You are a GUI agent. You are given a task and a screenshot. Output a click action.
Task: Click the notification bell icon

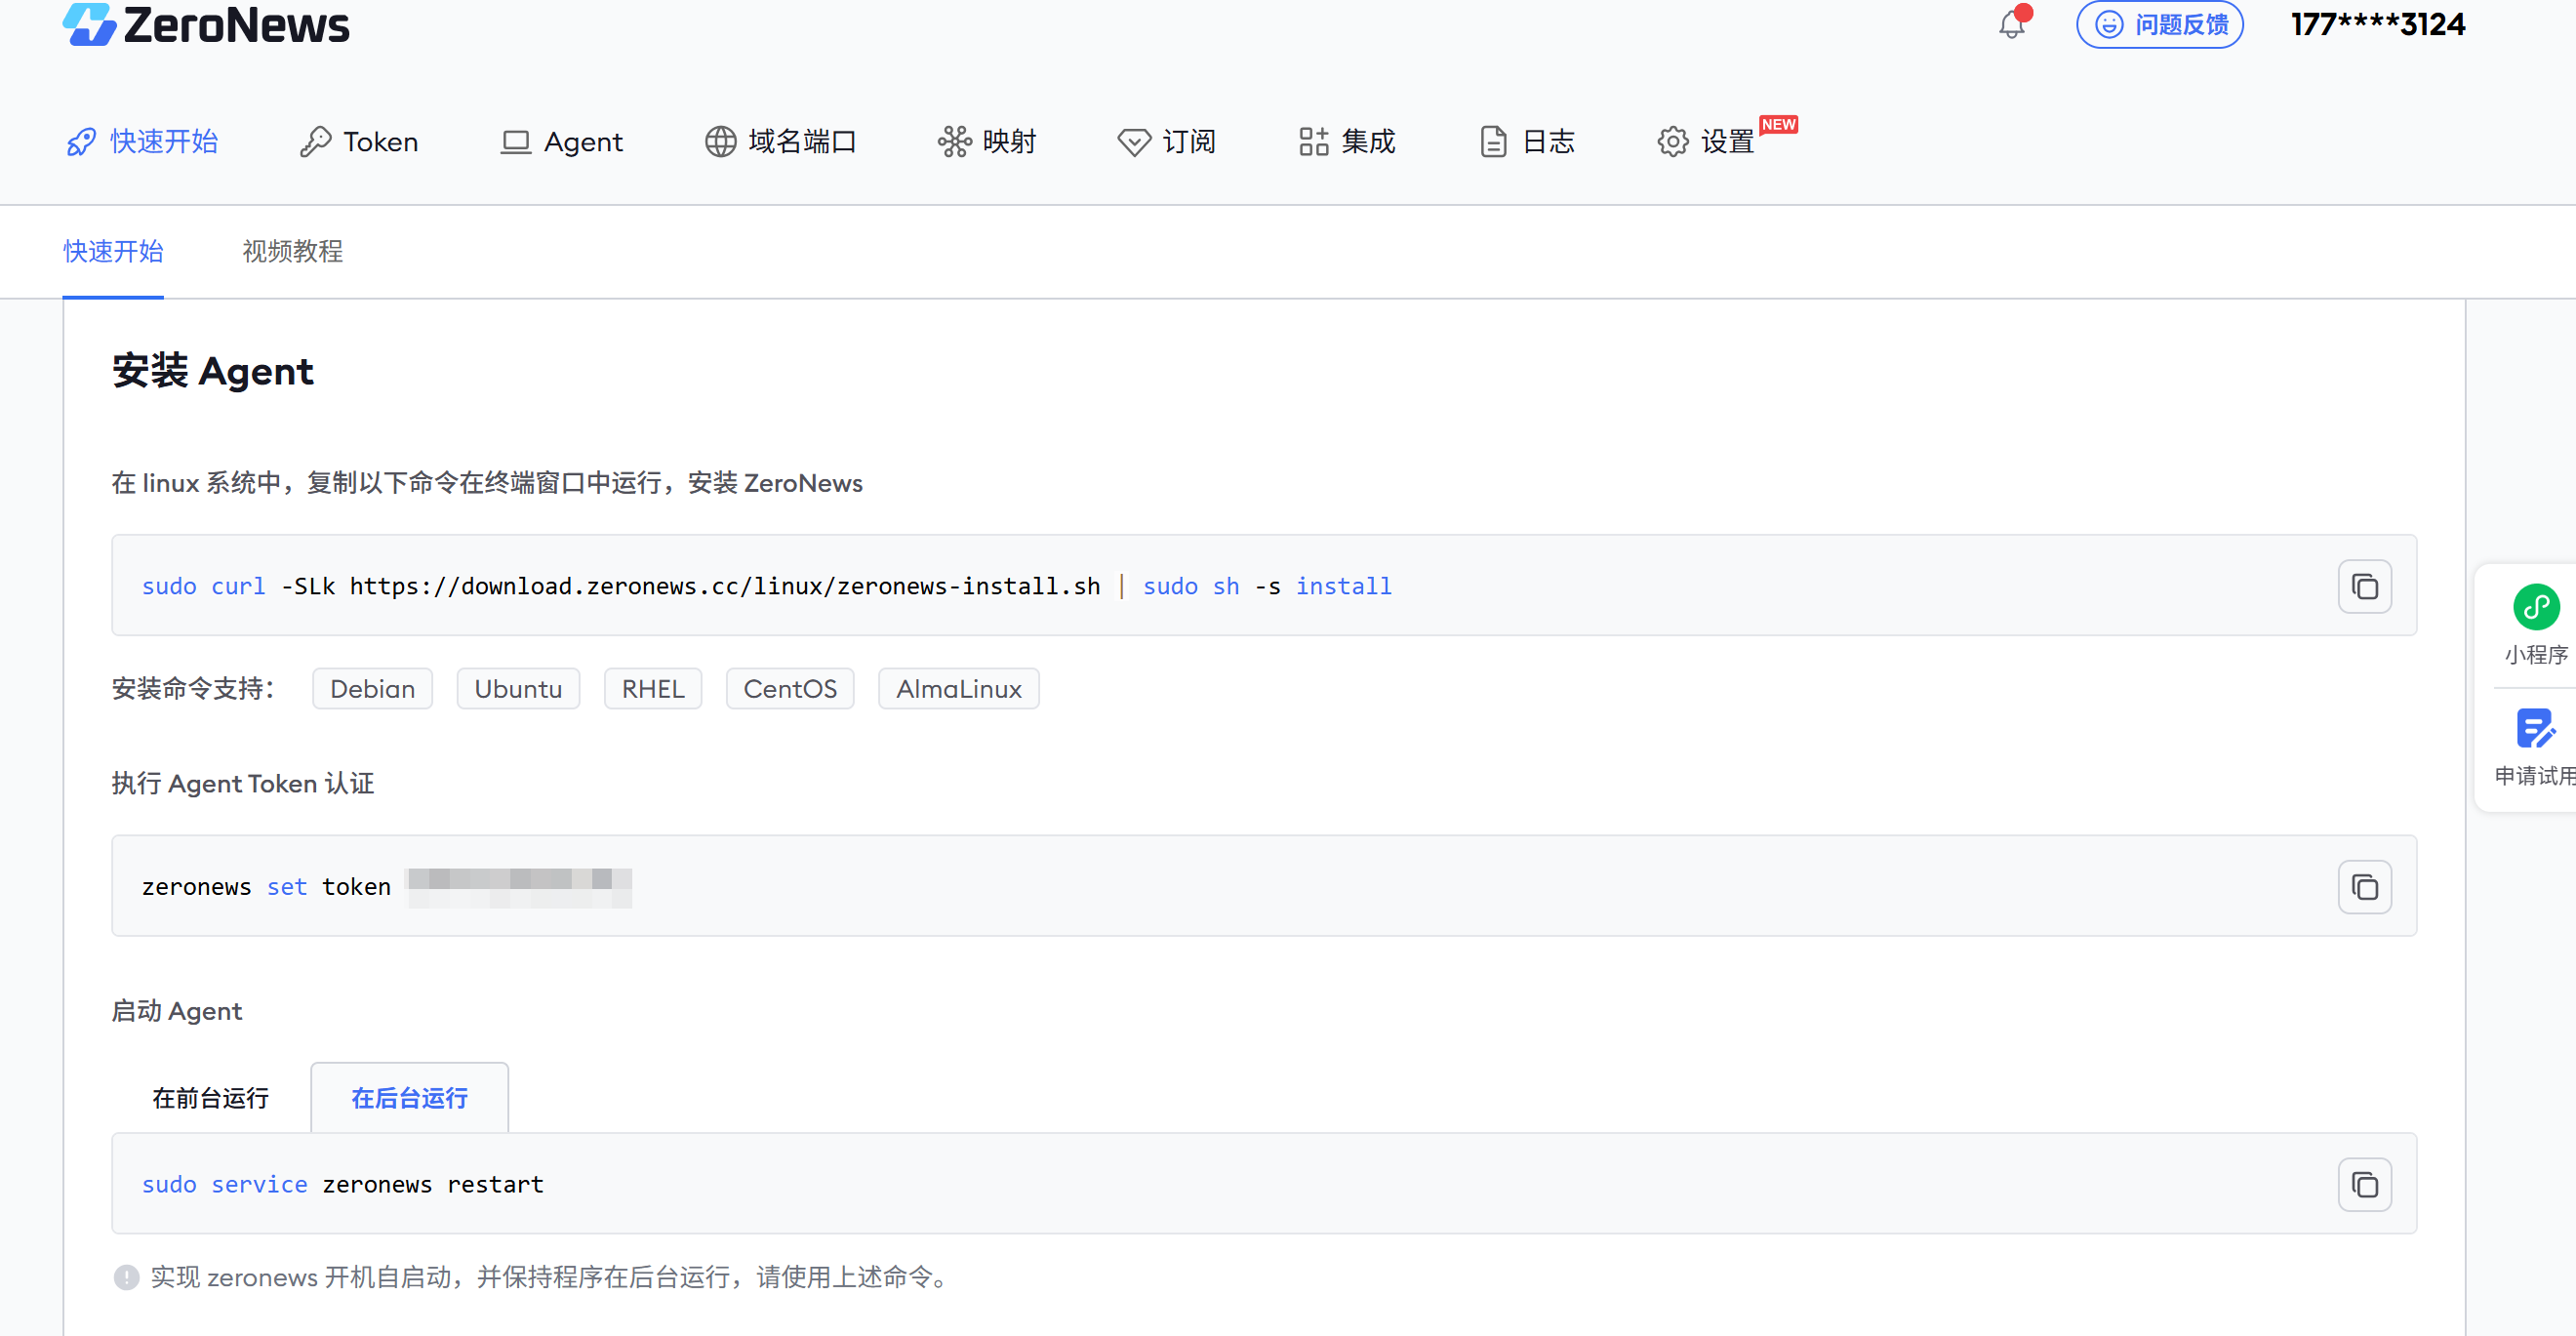coord(2011,24)
